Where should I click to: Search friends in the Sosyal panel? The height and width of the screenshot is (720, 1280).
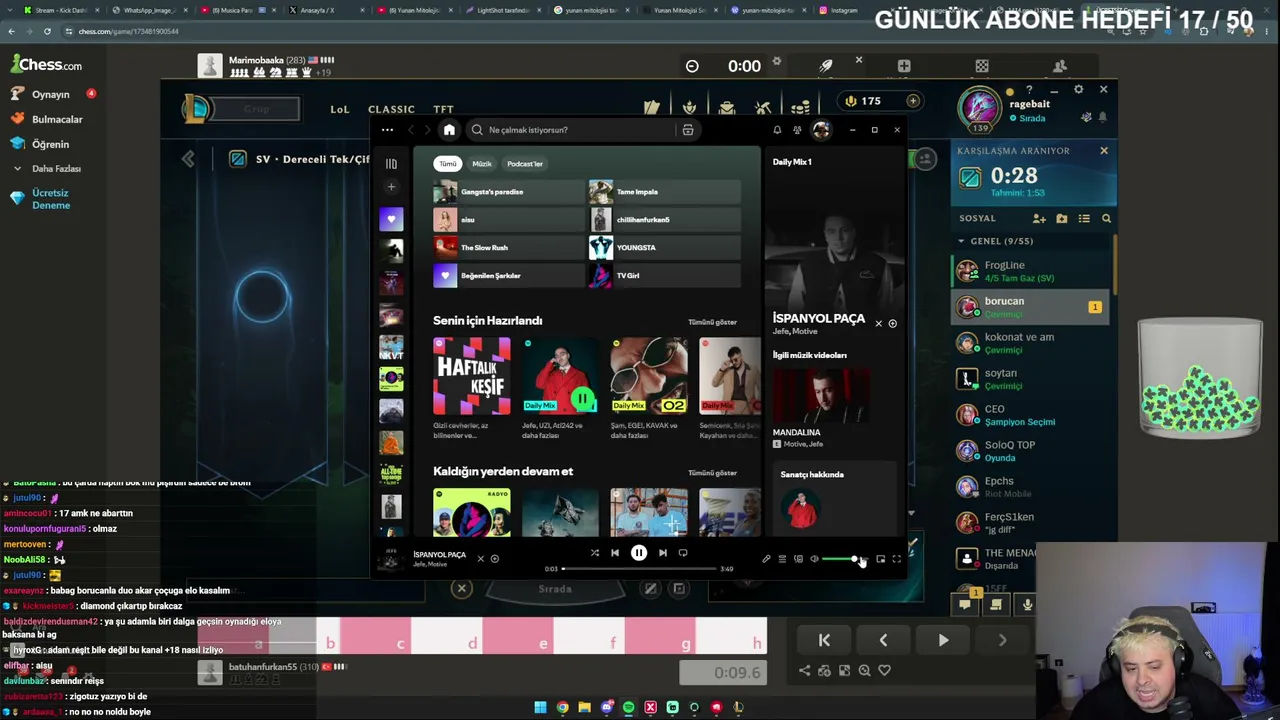1106,218
